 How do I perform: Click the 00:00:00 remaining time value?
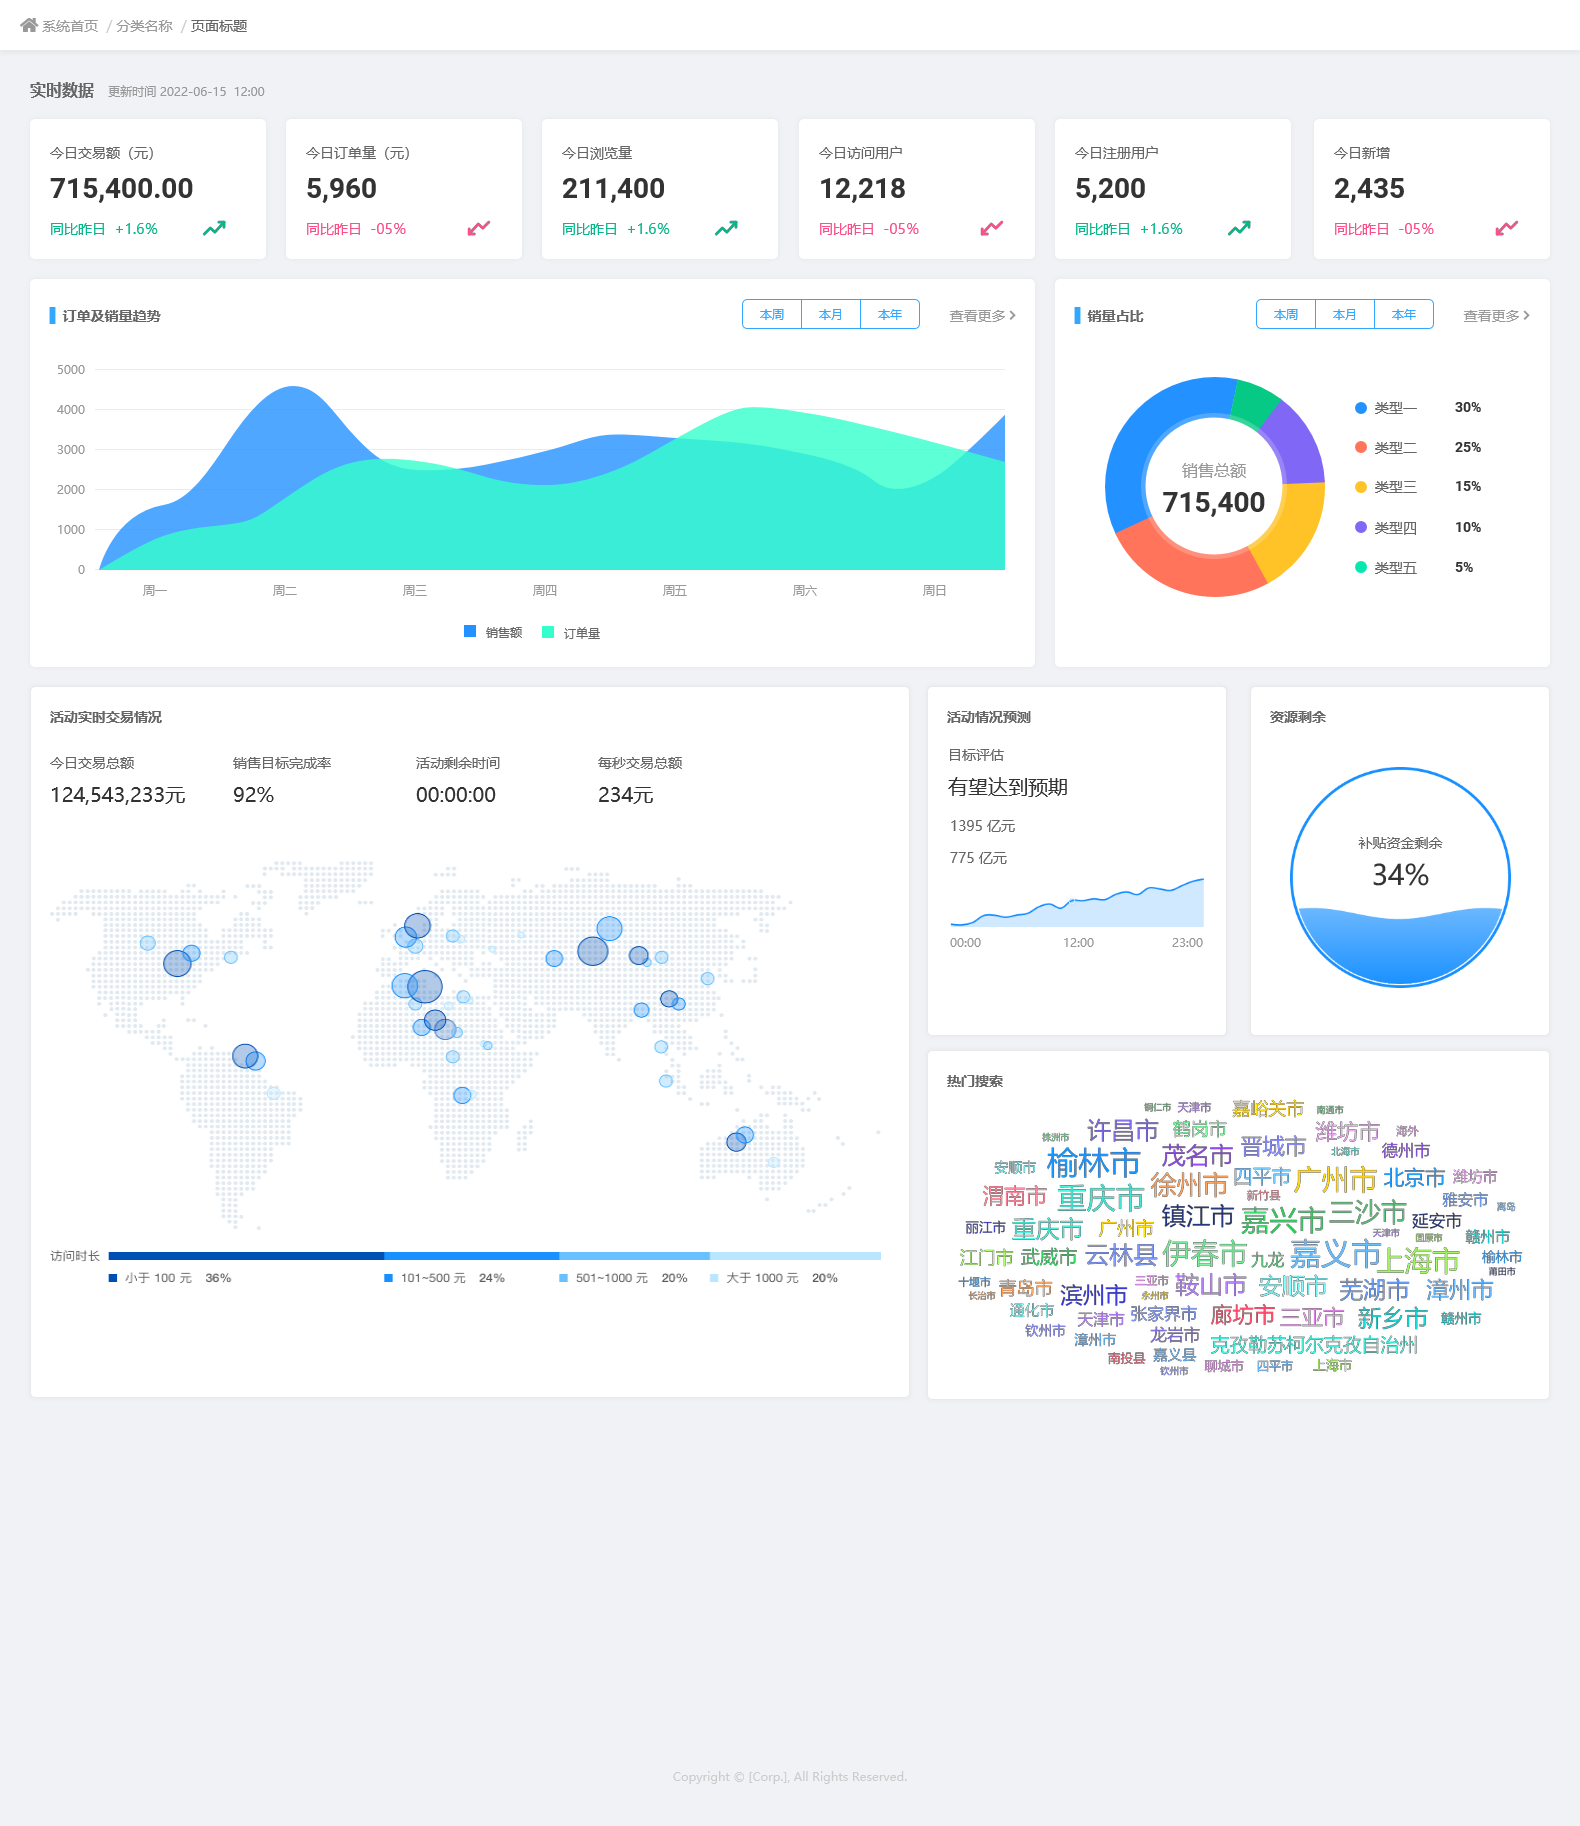(x=456, y=795)
